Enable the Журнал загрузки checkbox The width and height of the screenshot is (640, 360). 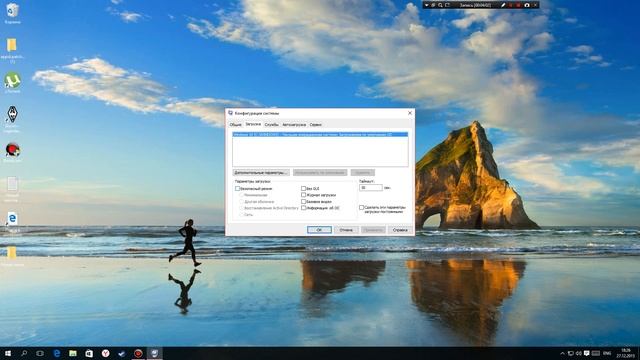[303, 195]
